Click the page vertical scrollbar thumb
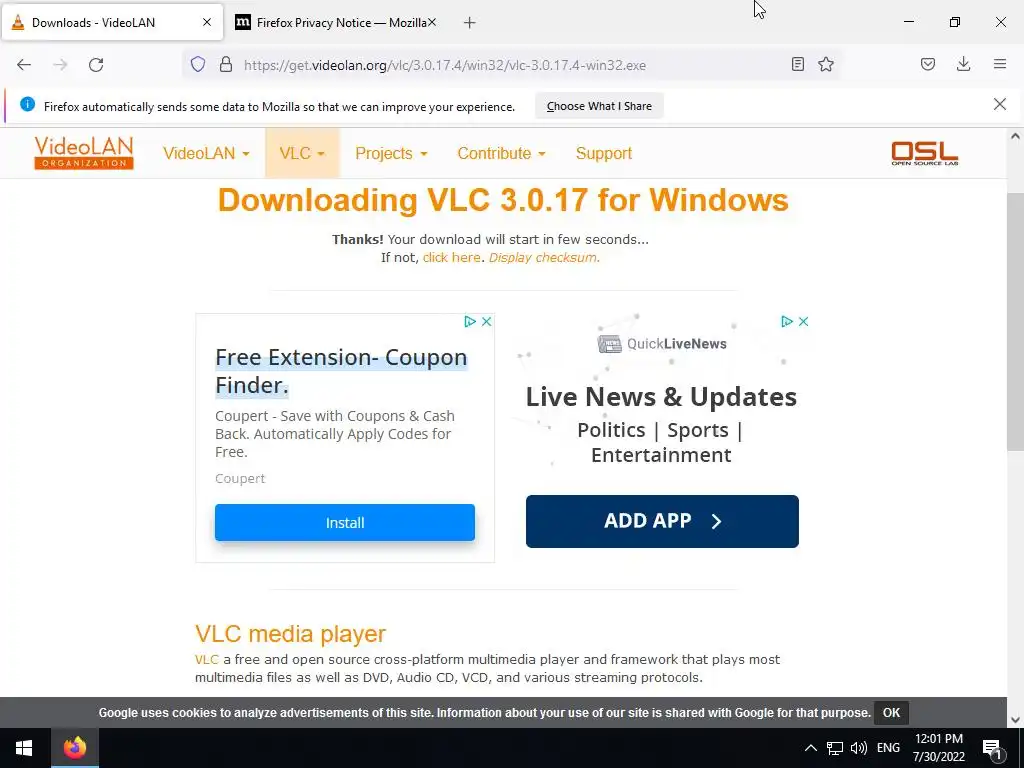The height and width of the screenshot is (768, 1024). [1015, 322]
